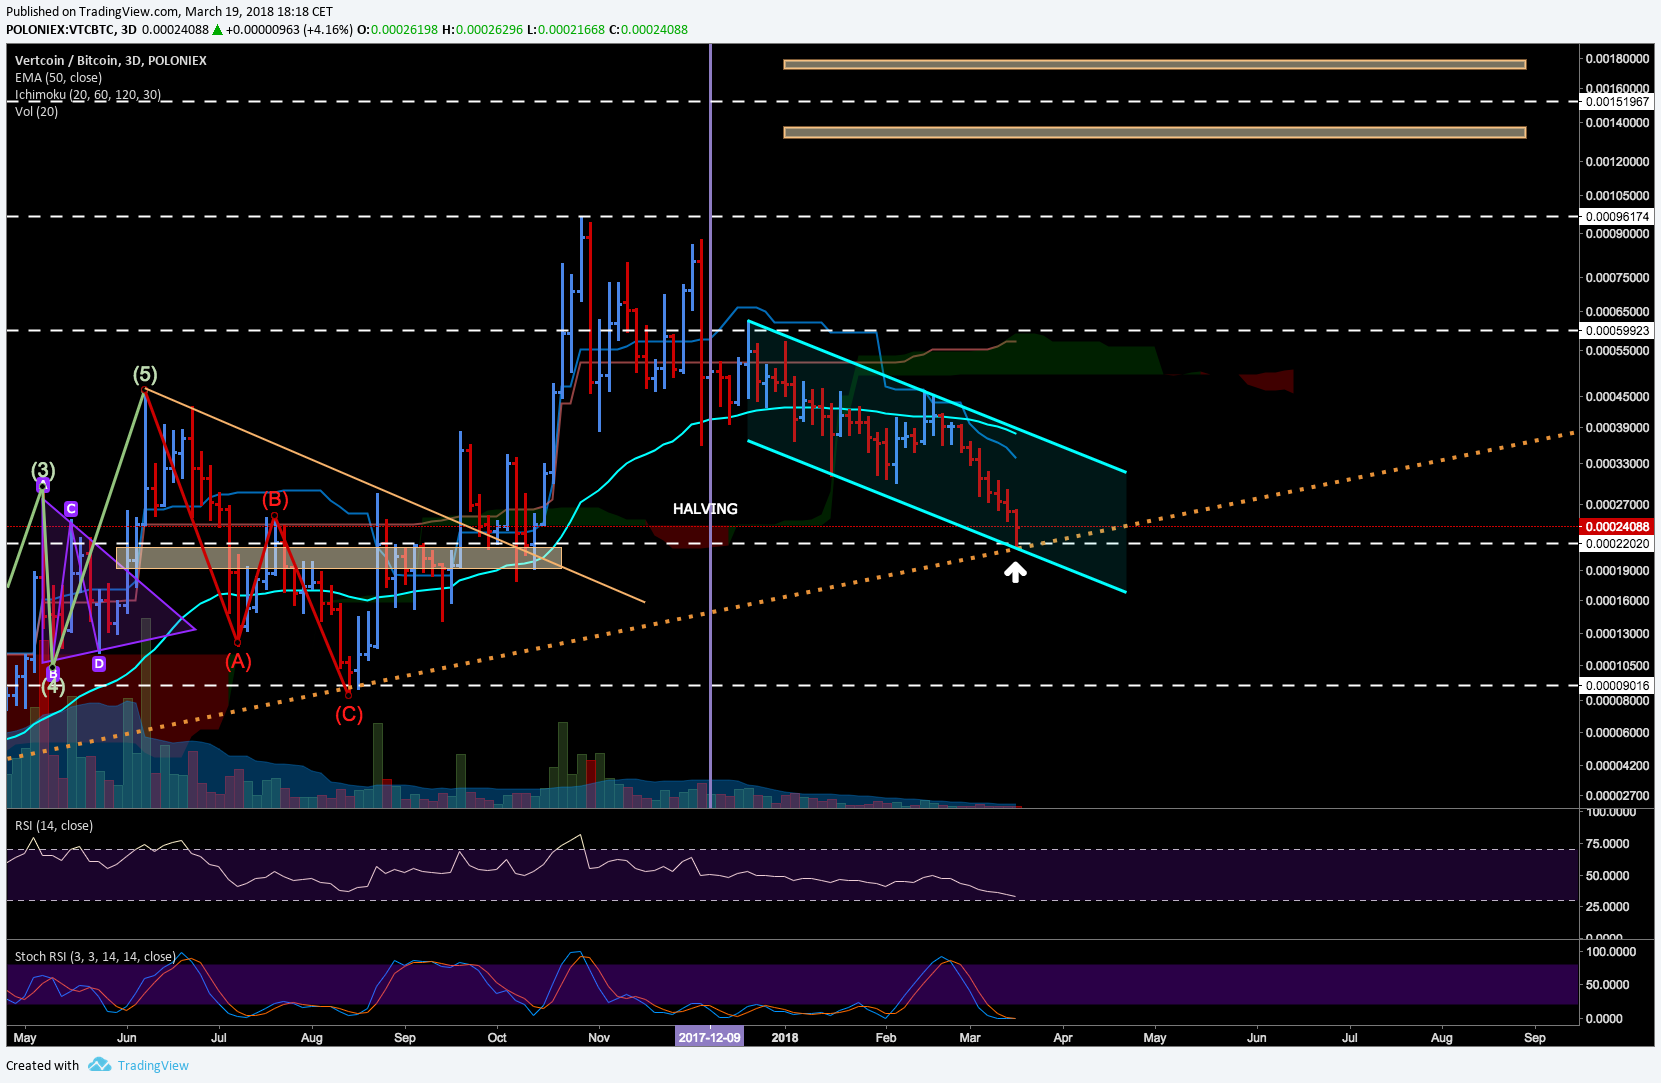Select the red (B) wave label

pos(275,500)
